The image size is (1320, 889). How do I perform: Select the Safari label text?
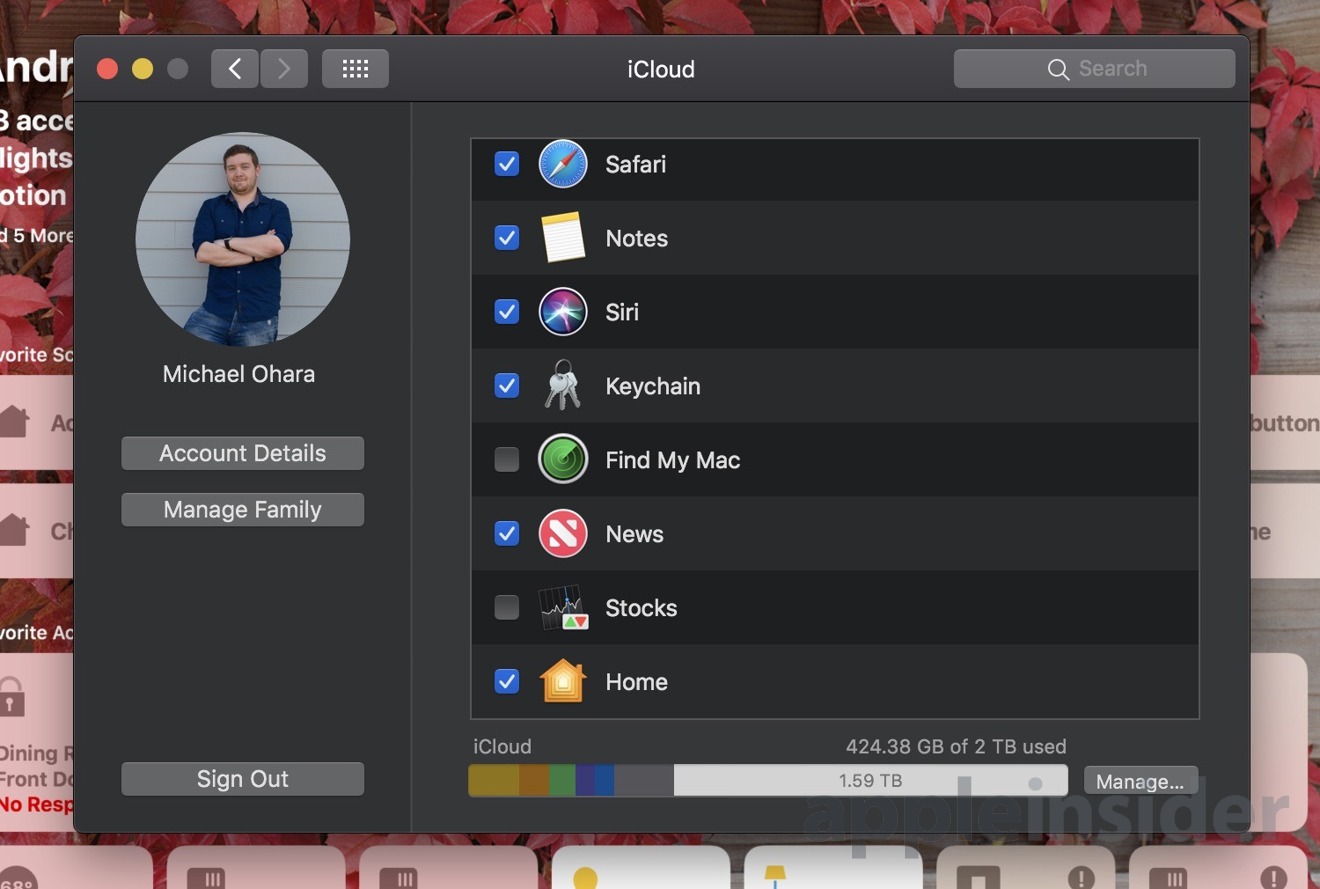click(x=636, y=164)
